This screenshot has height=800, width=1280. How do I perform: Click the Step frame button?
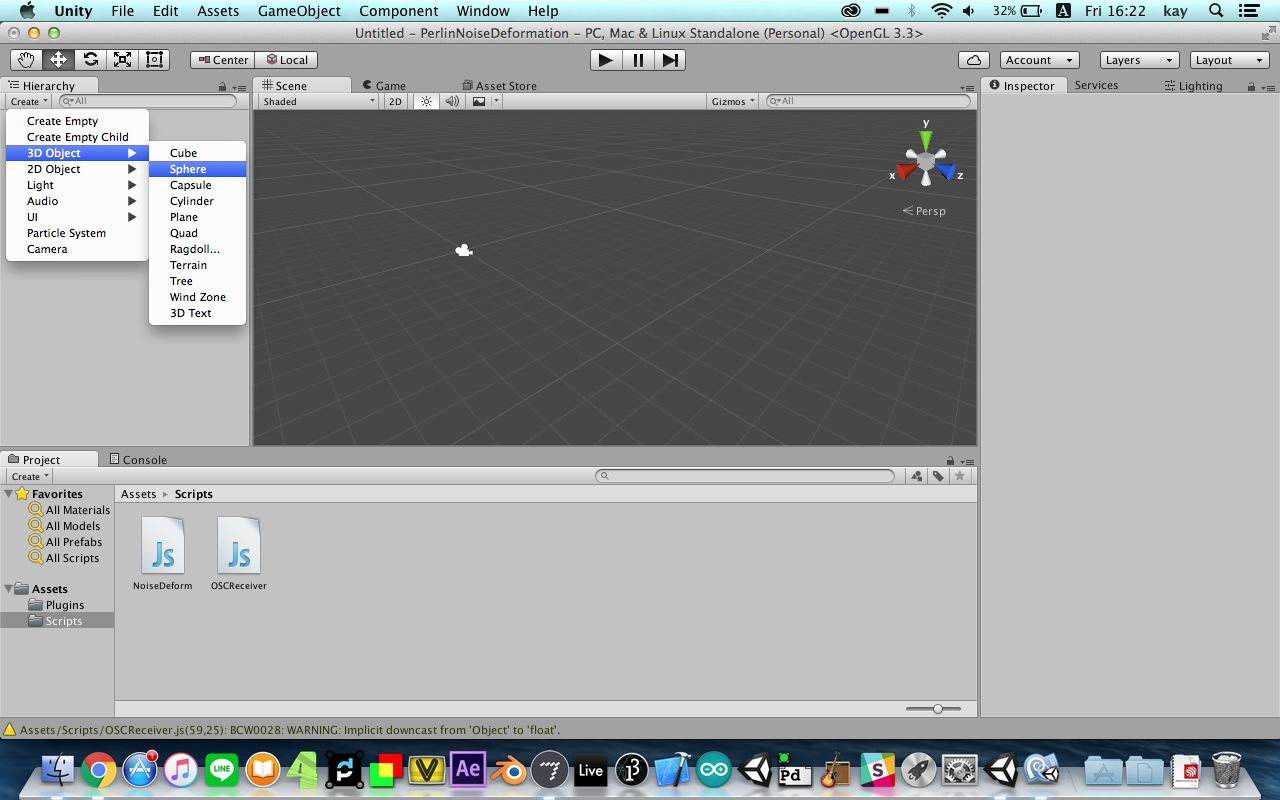[x=670, y=60]
